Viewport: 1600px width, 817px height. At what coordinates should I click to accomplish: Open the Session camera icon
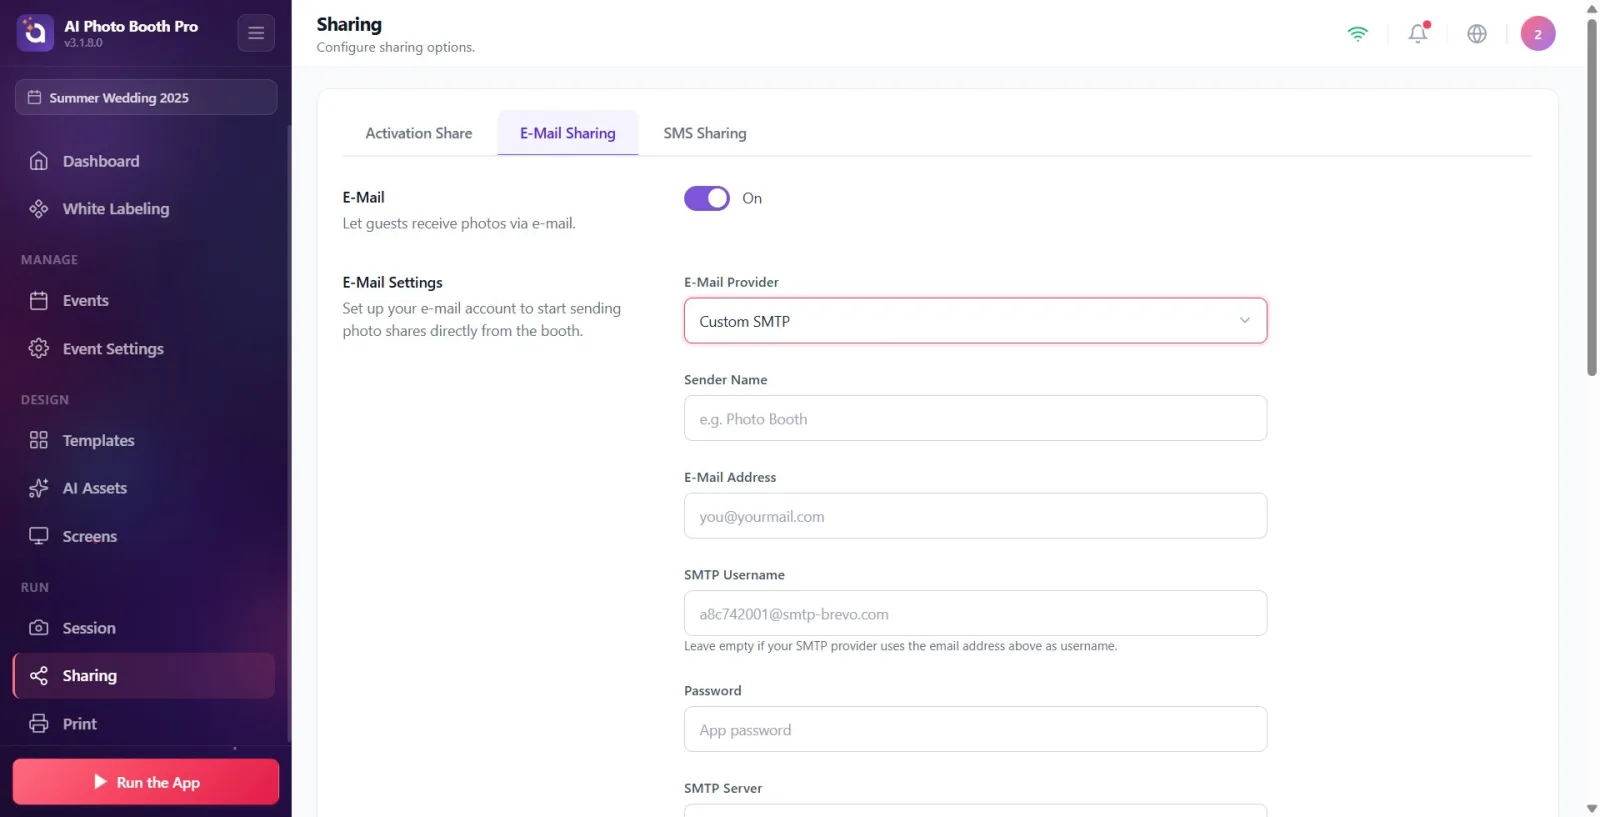click(39, 628)
